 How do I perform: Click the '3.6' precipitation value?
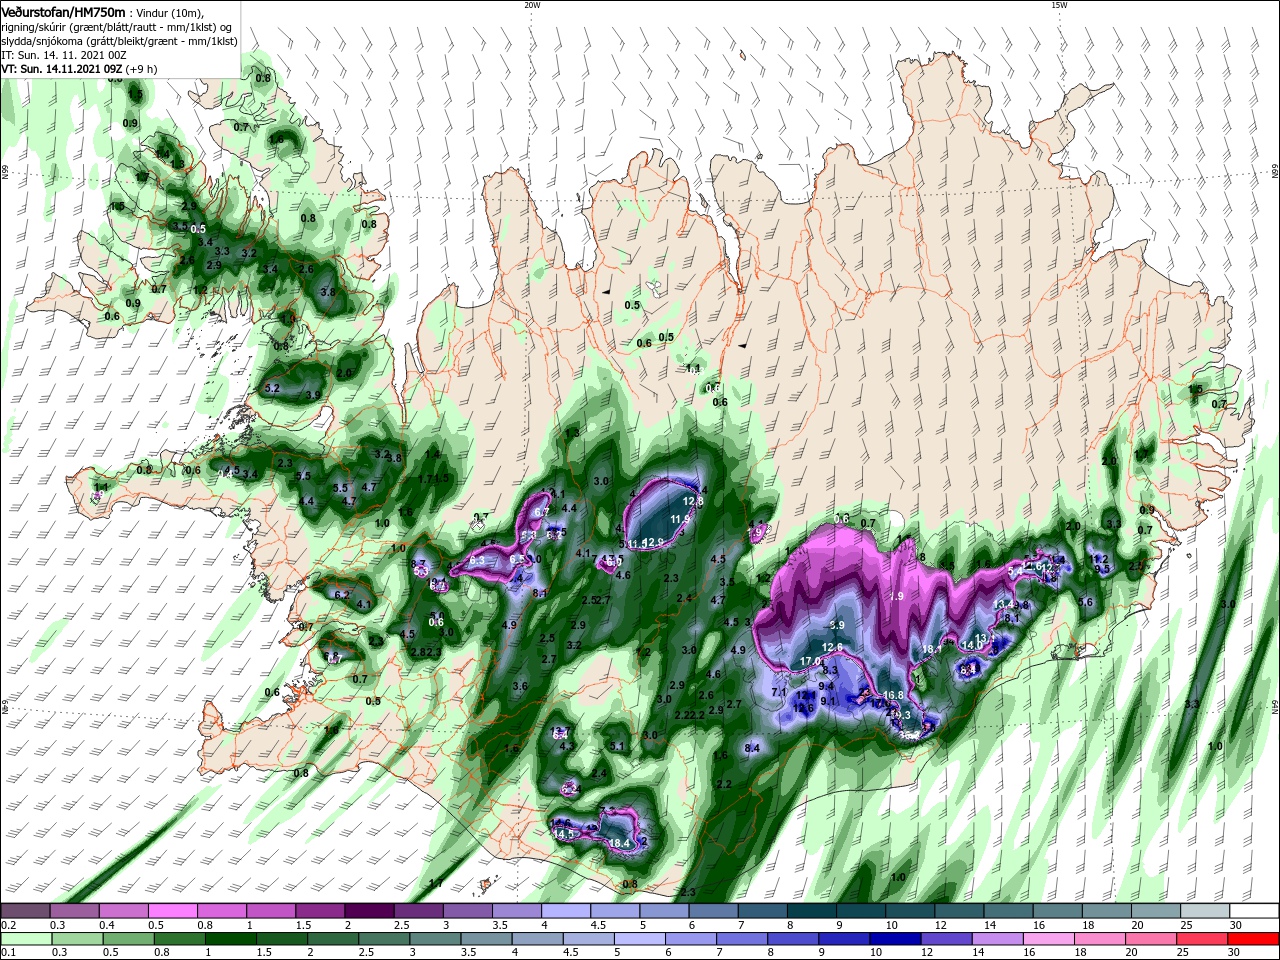(x=519, y=687)
